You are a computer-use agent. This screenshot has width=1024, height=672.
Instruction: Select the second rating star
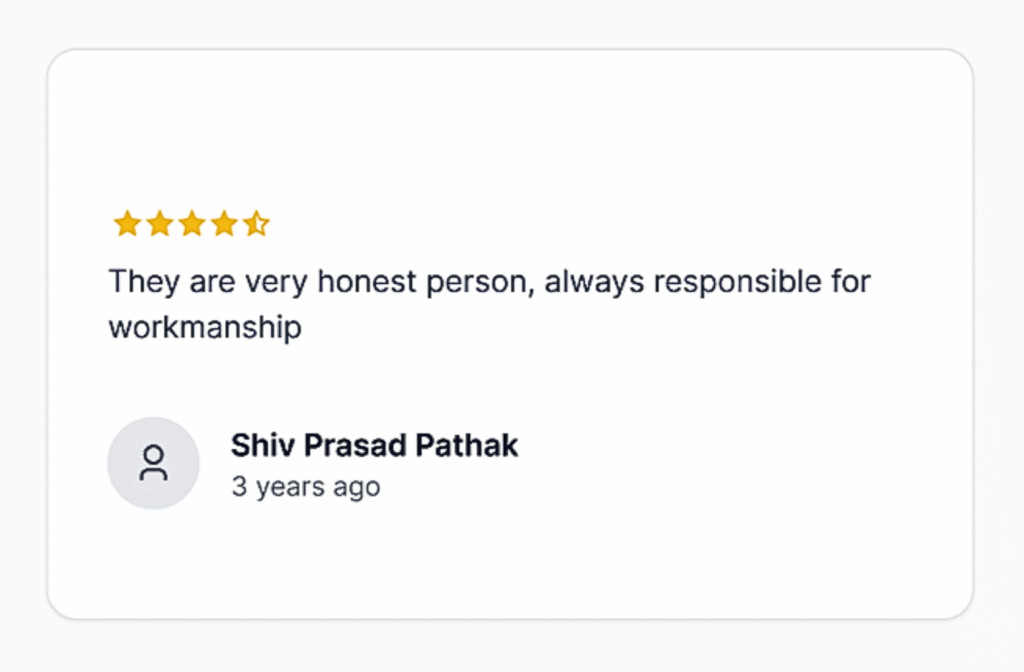click(x=159, y=223)
